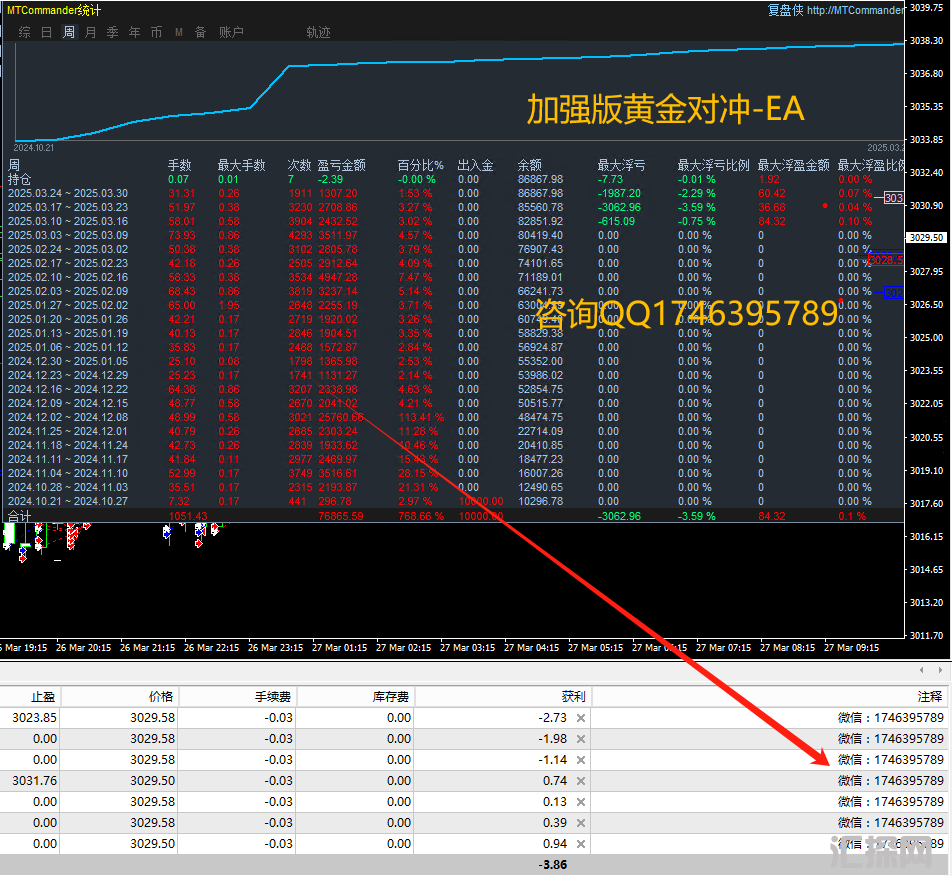Open the 综 (summary) statistics tab

pos(25,32)
